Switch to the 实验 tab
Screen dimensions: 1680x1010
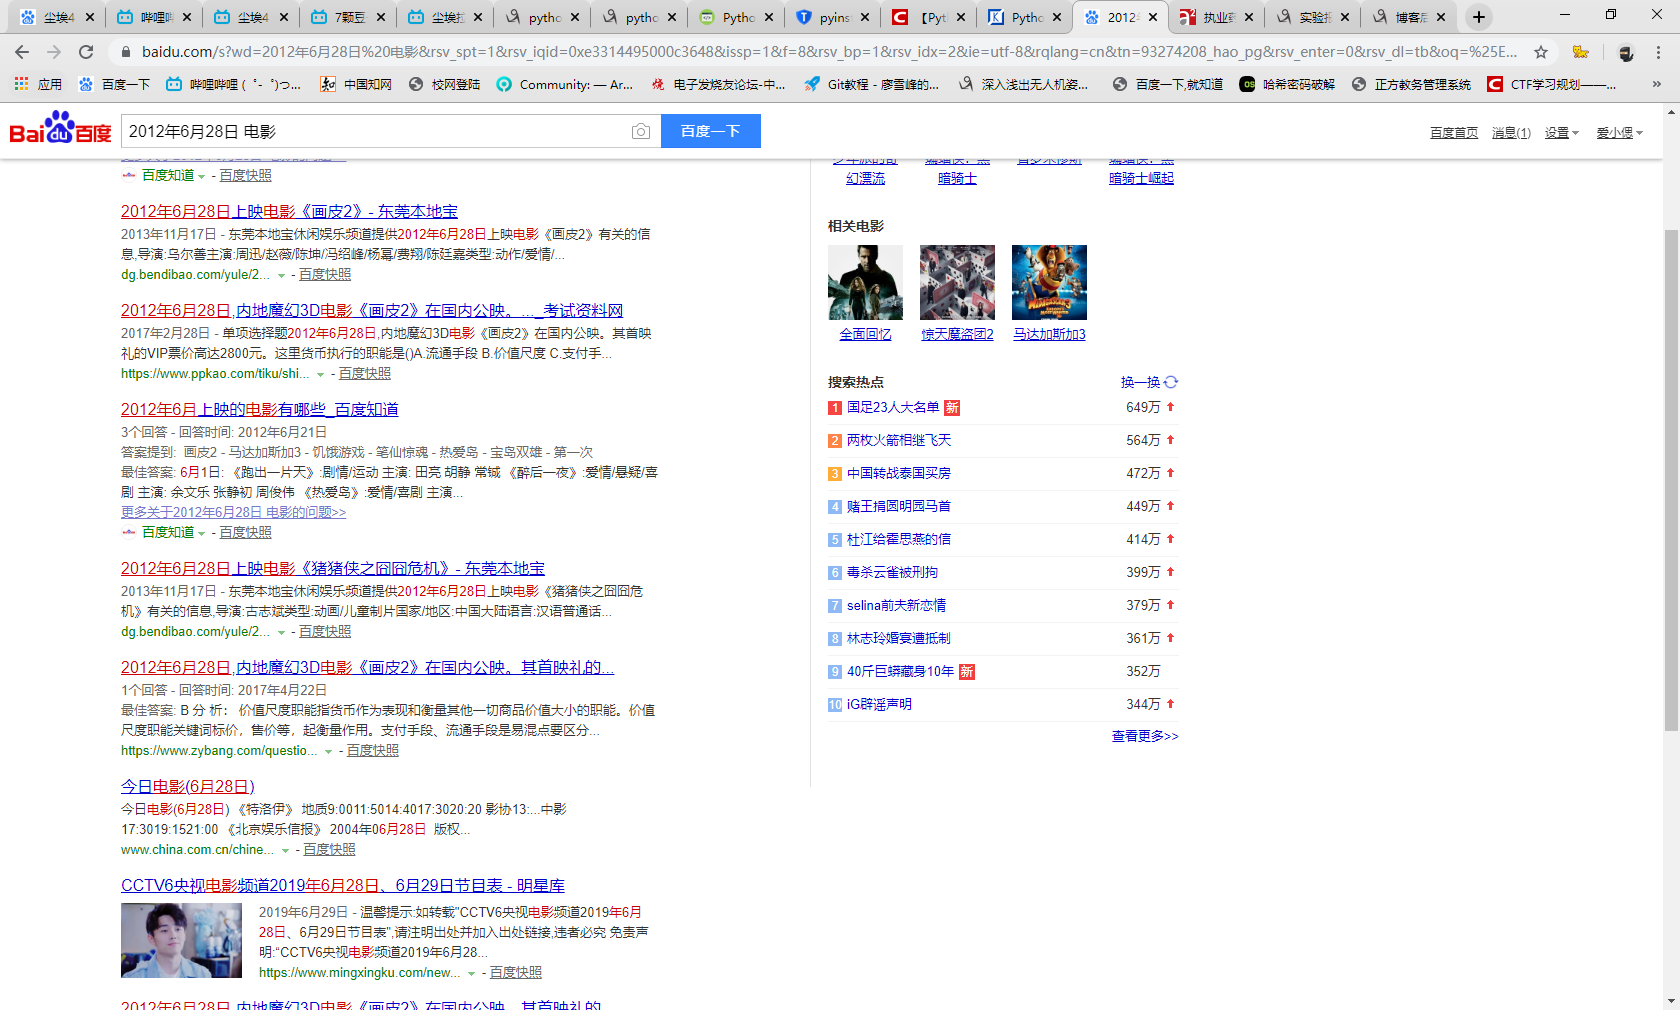[x=1313, y=17]
